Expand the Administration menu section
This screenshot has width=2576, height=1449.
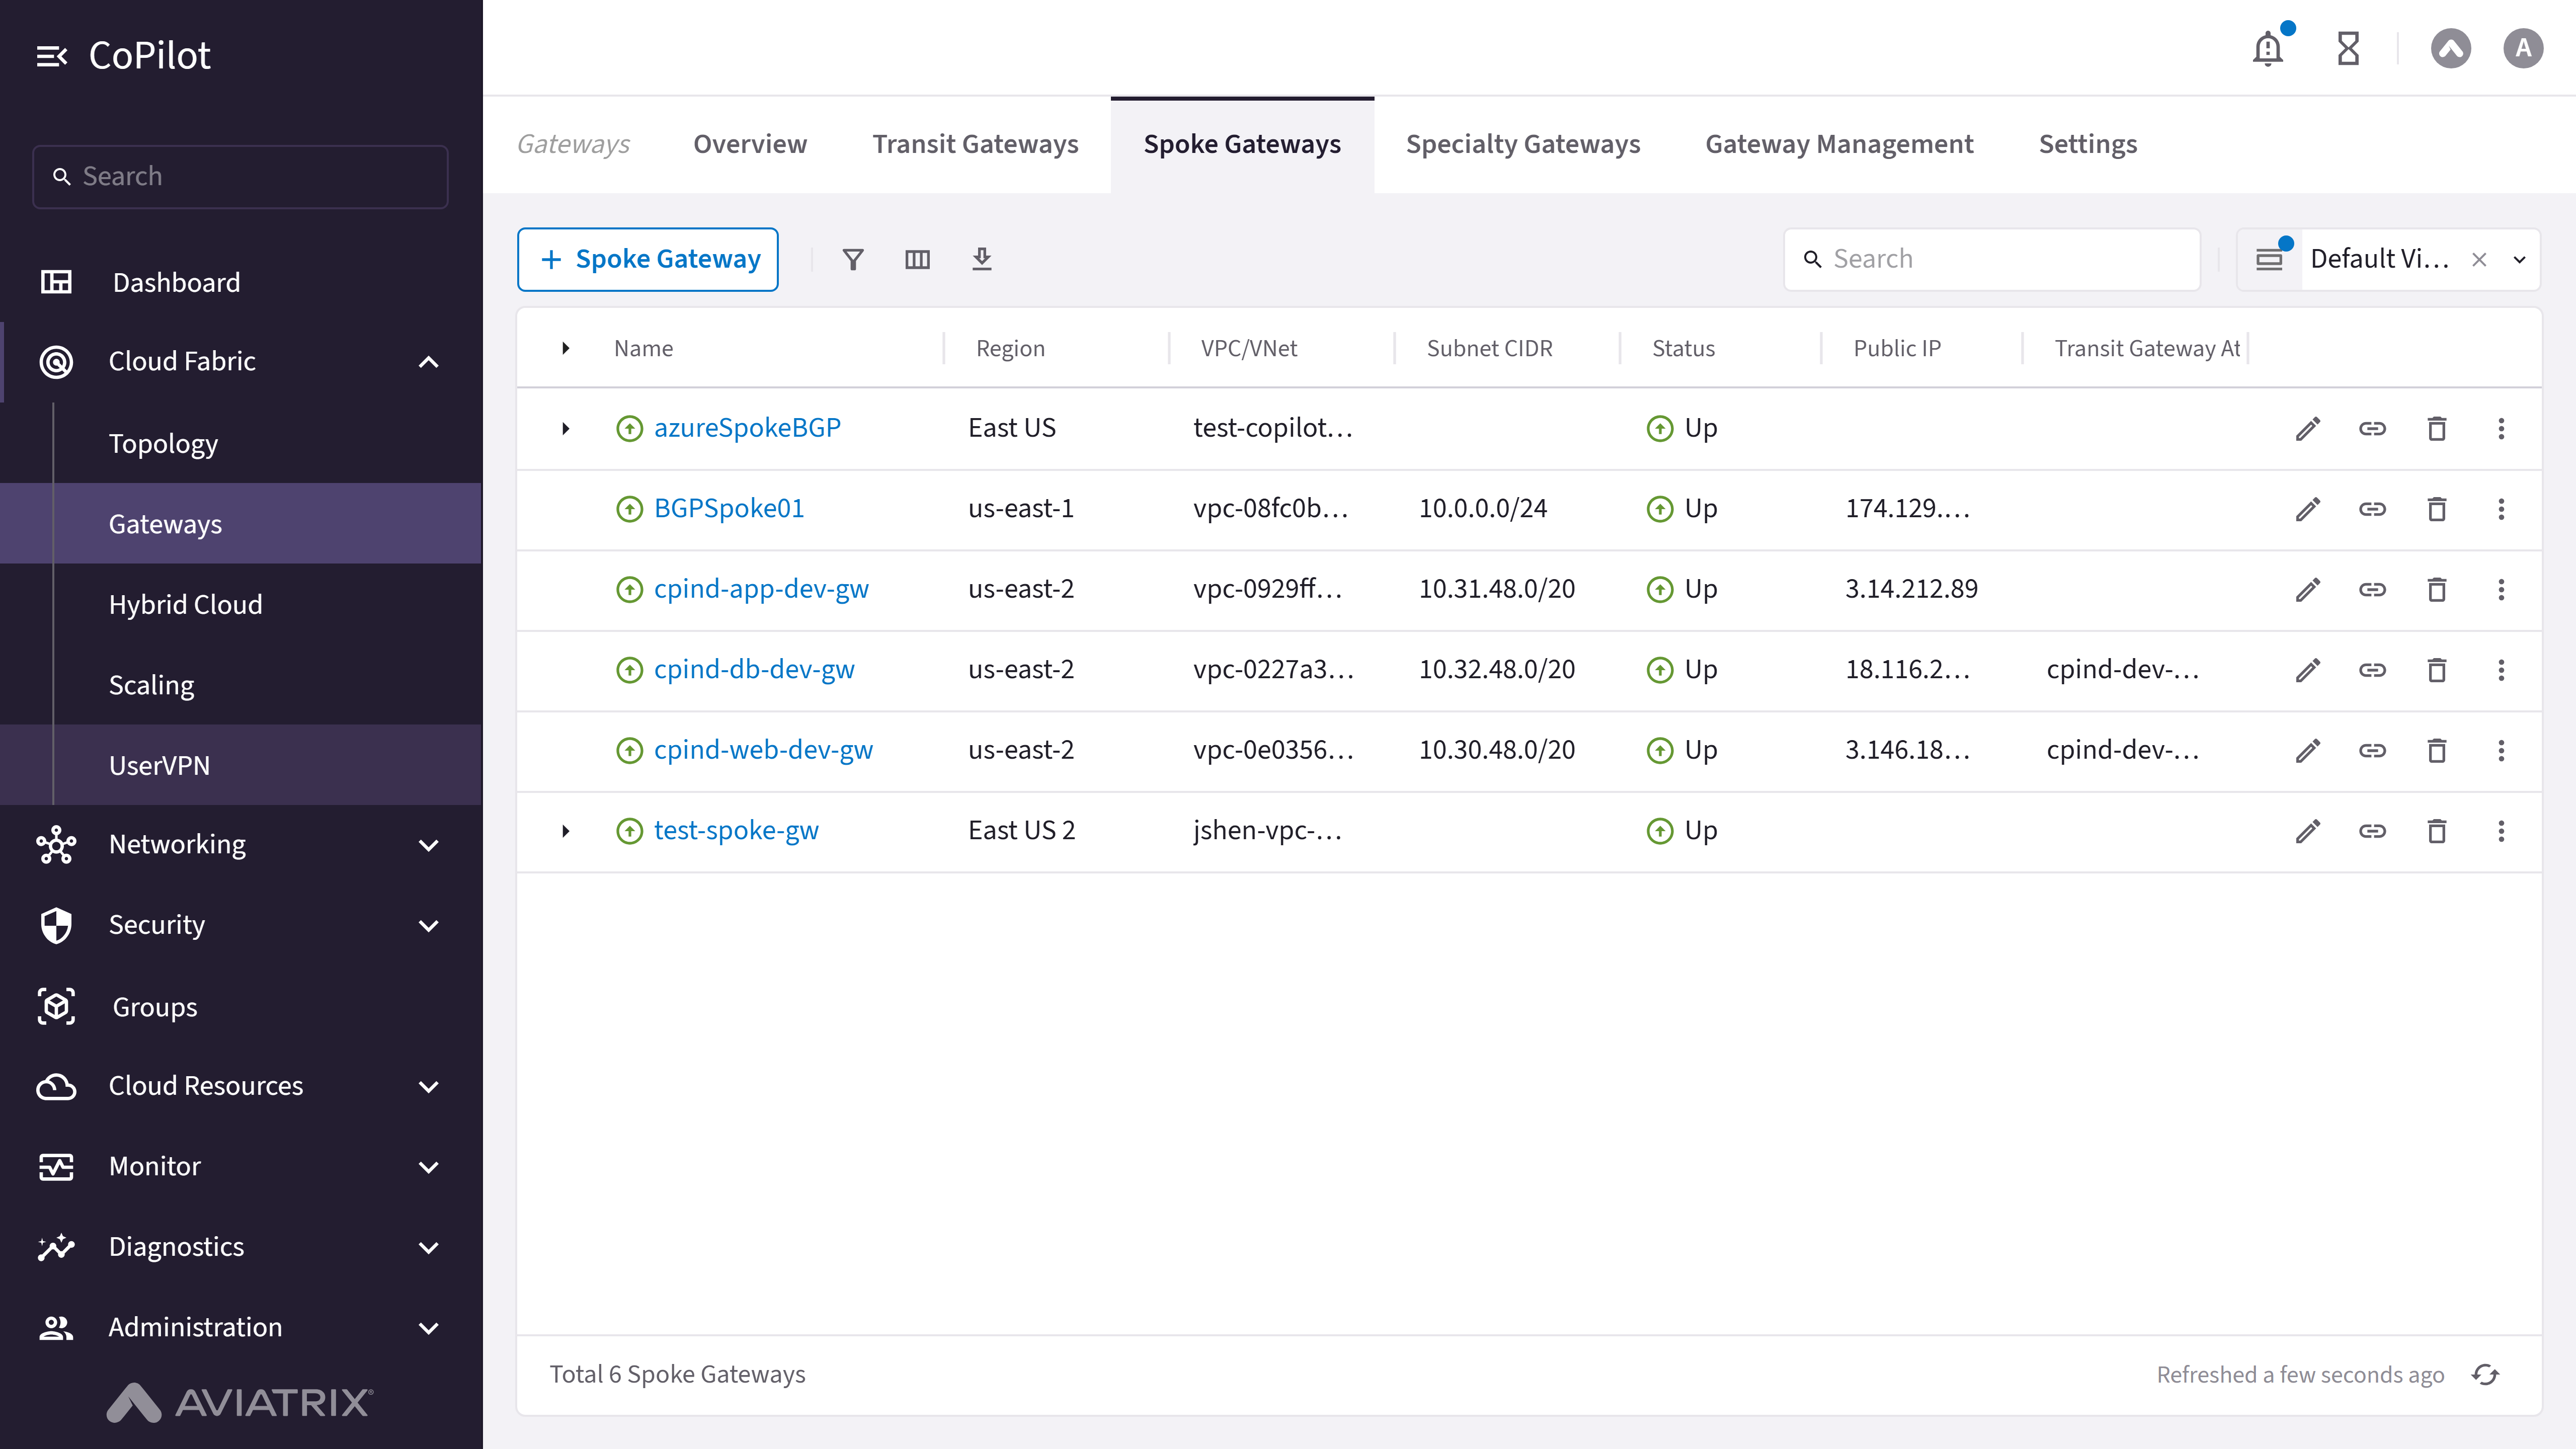[x=429, y=1329]
